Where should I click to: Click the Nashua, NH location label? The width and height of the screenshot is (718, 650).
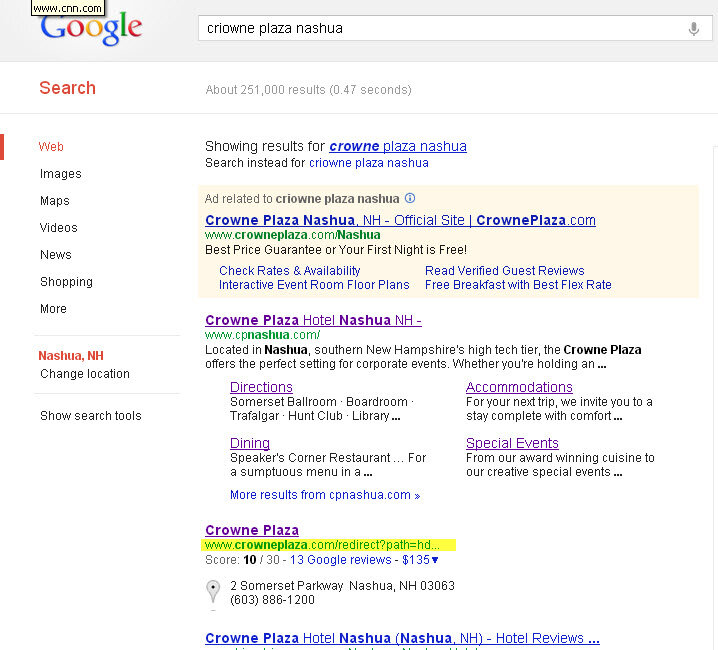pos(71,355)
